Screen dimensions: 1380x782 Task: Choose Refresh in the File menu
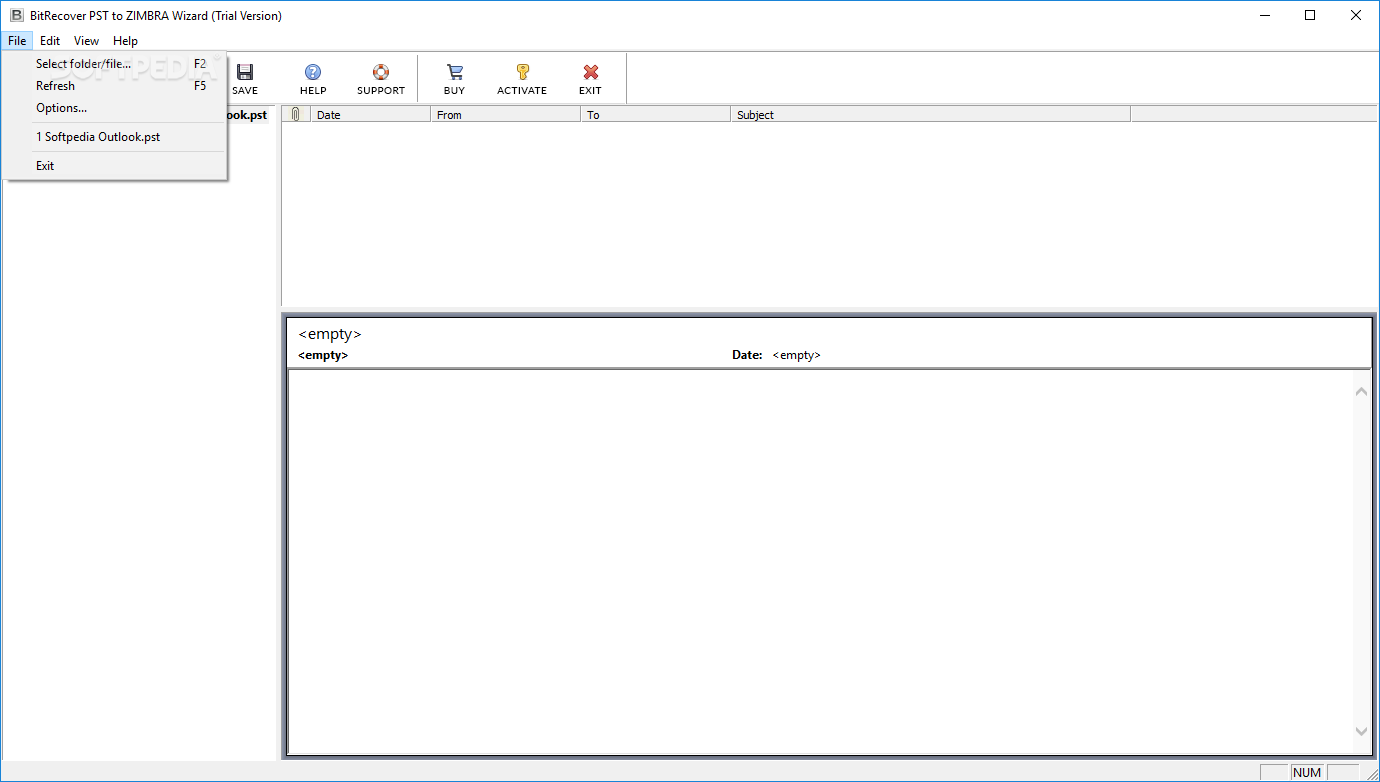pos(115,86)
